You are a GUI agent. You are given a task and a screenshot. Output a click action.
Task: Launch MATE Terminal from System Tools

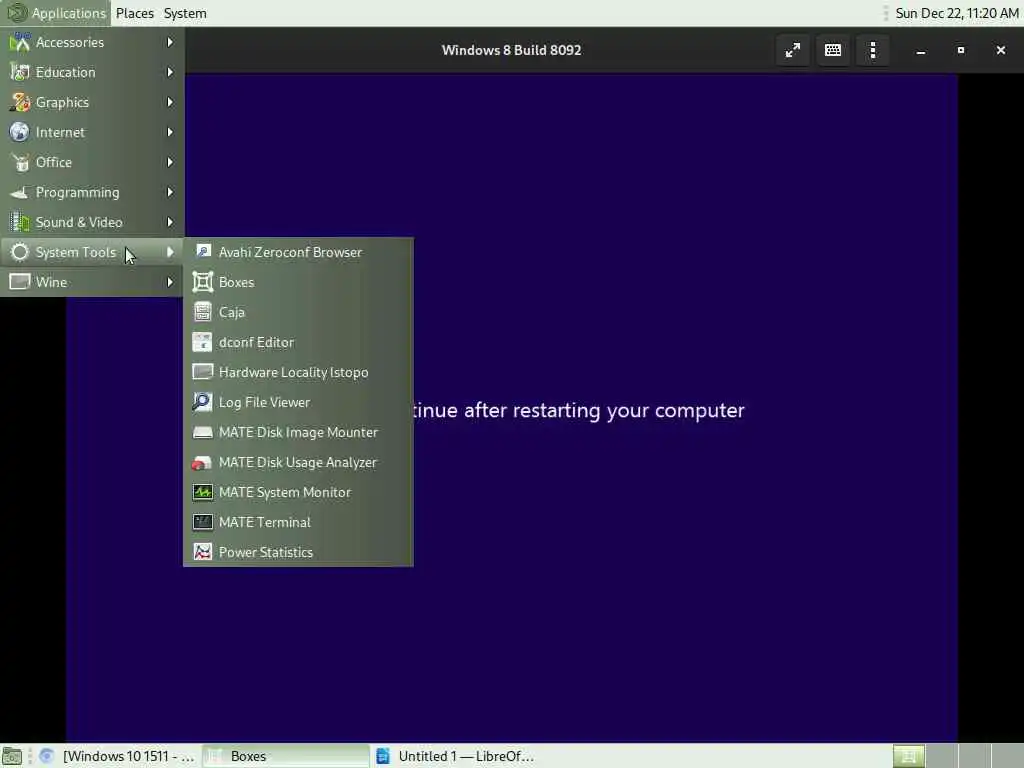pyautogui.click(x=298, y=523)
